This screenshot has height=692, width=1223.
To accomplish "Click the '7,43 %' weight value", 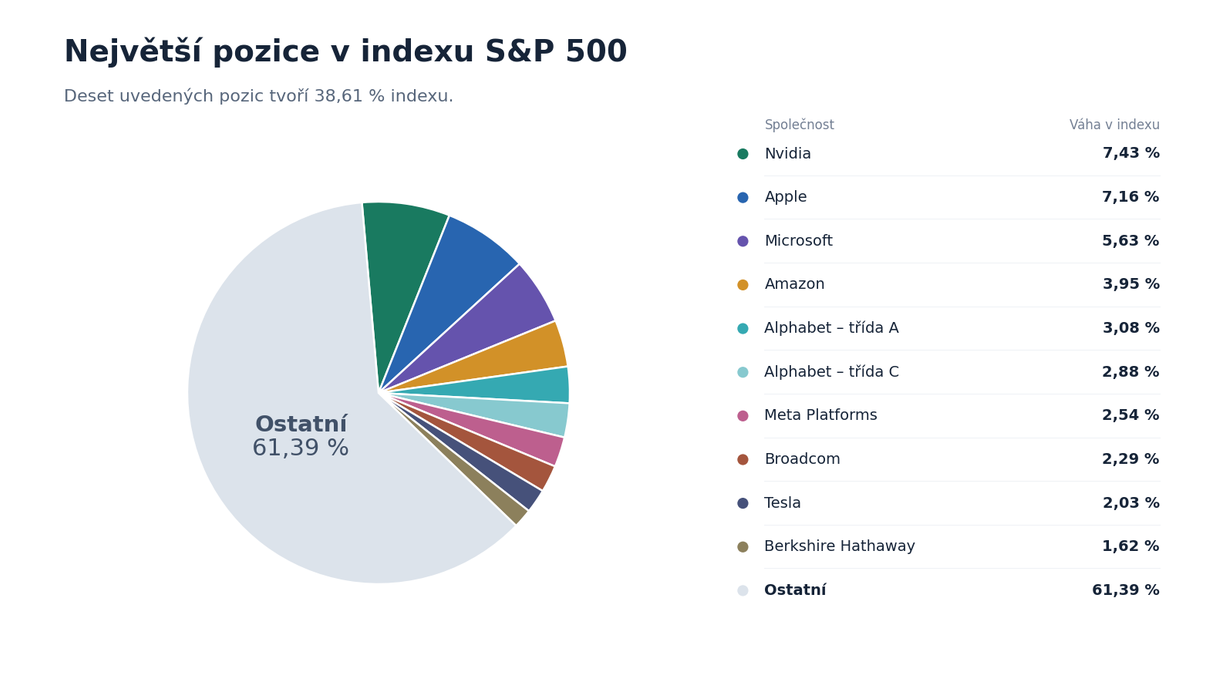I will [x=1131, y=154].
